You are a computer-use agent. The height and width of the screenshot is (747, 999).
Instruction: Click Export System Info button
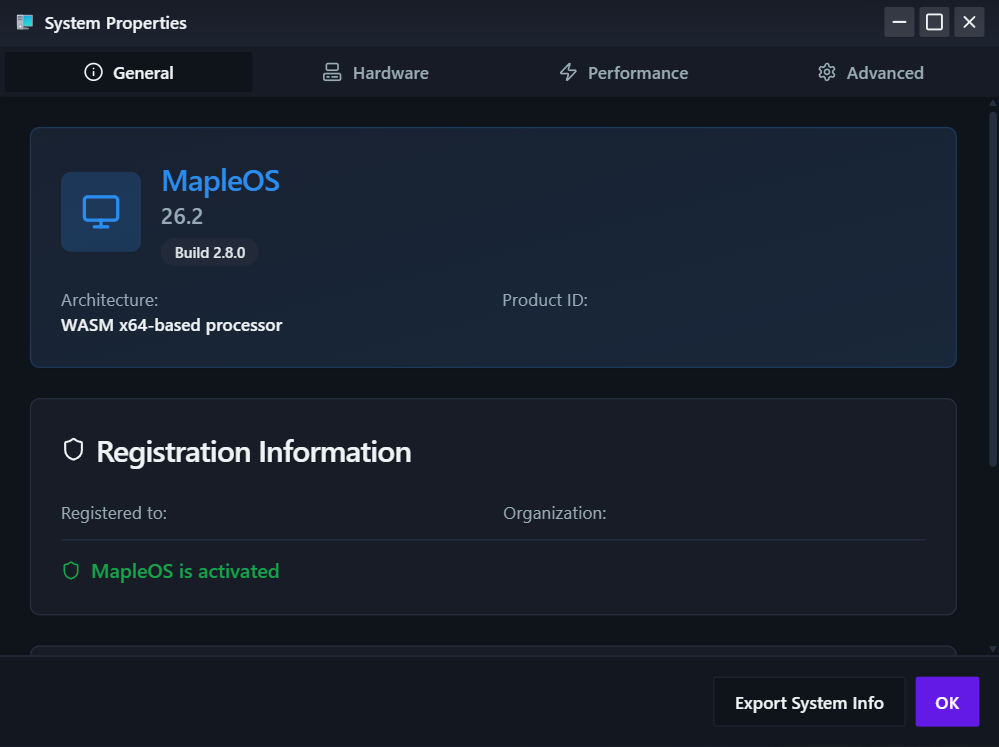click(809, 702)
